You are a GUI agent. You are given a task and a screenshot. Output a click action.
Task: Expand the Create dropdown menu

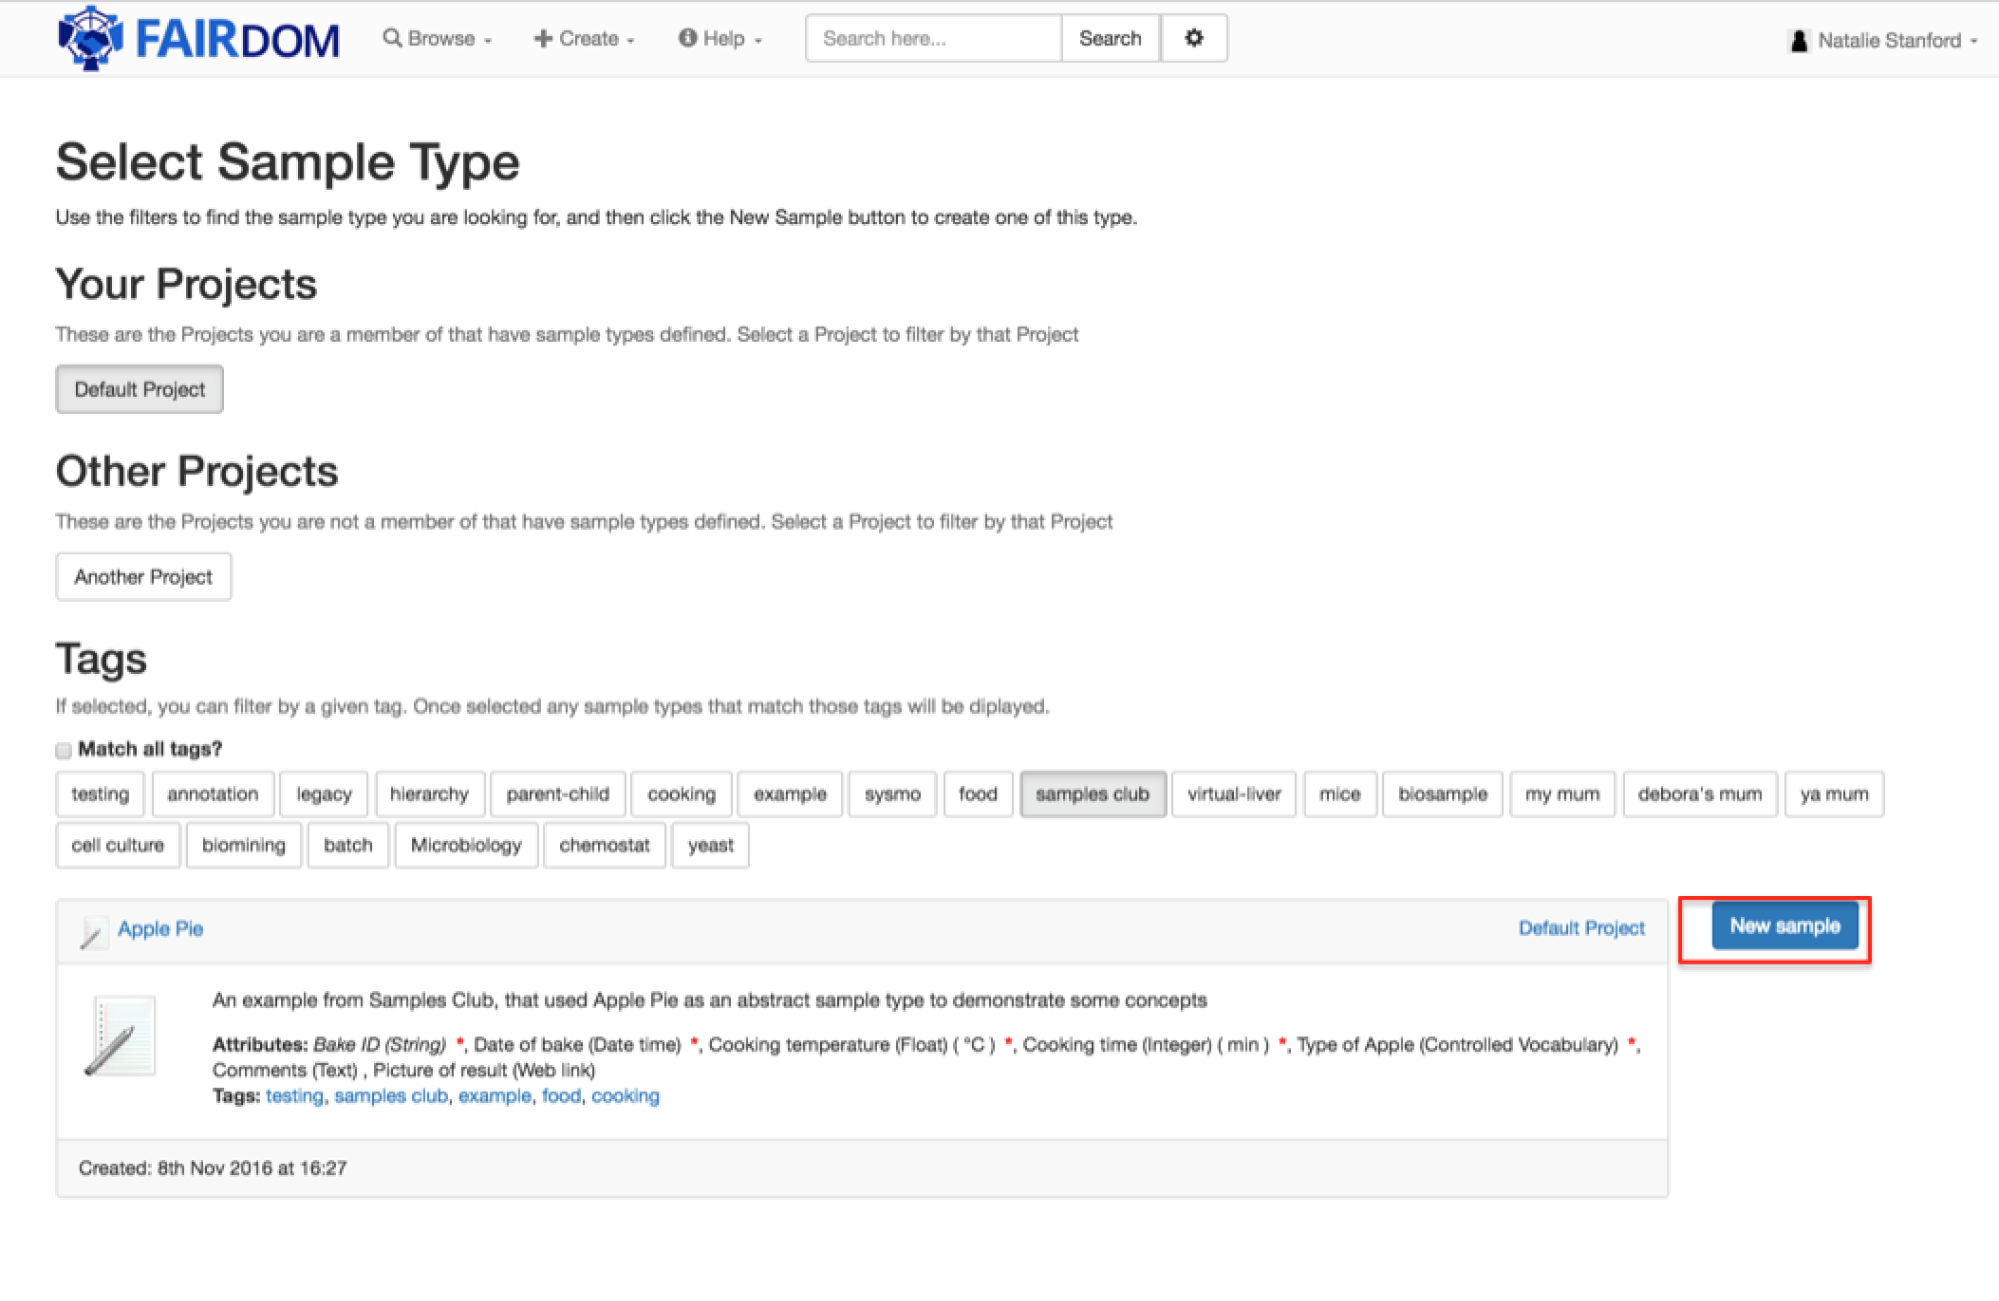click(589, 38)
